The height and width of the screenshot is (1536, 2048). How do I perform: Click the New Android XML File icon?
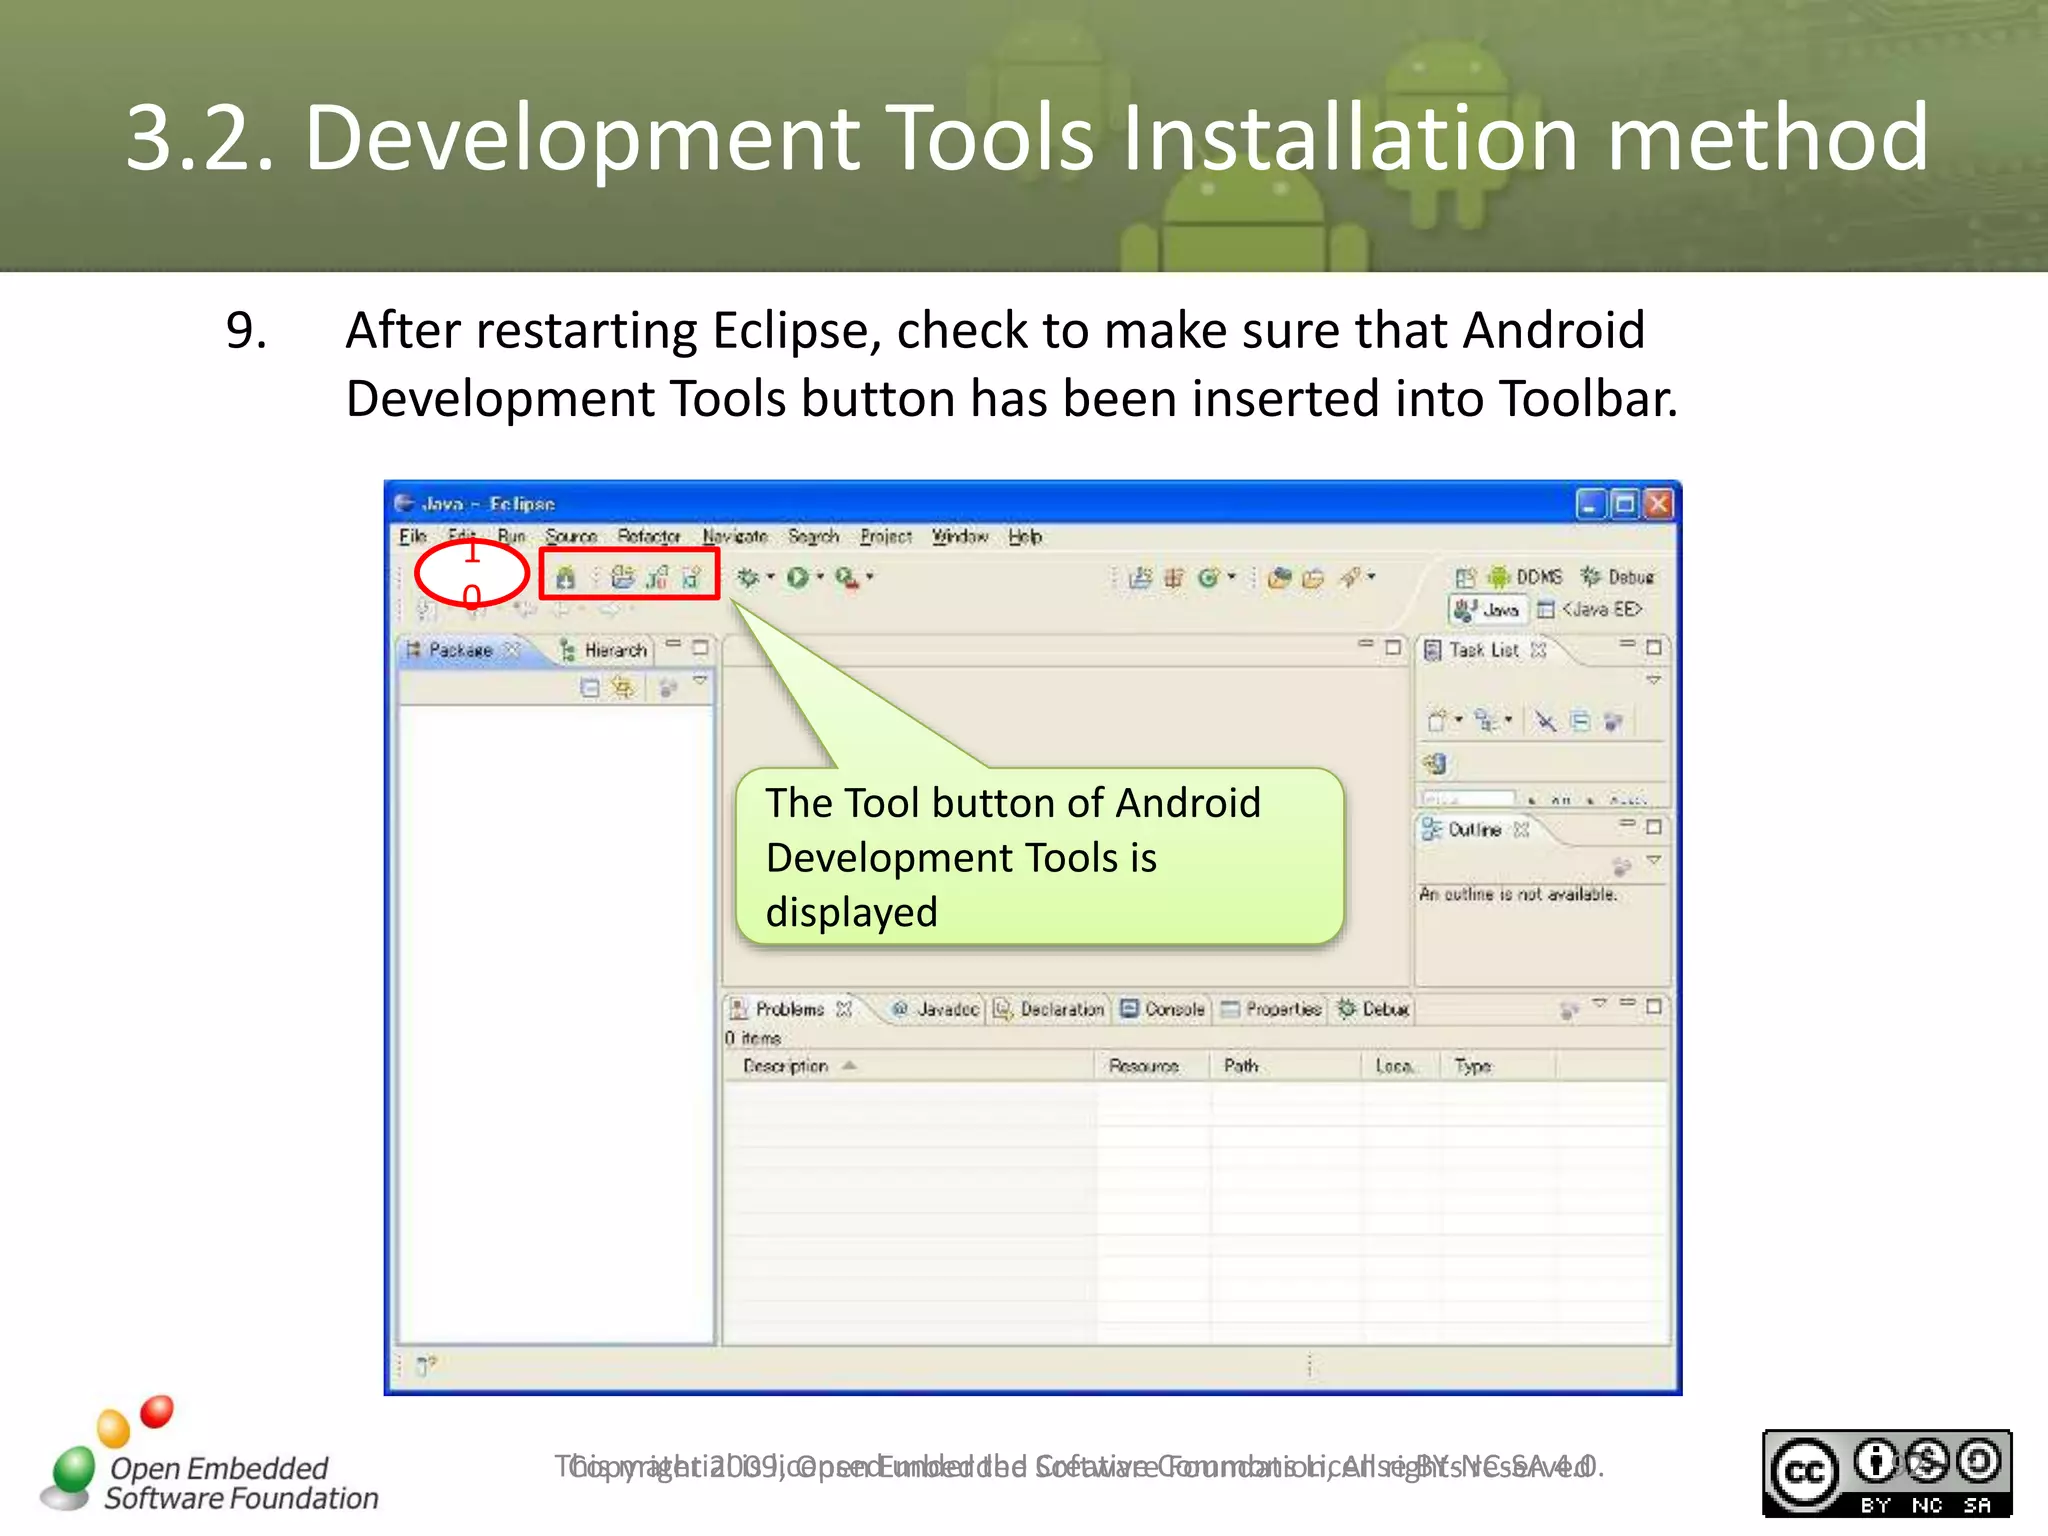click(x=691, y=577)
